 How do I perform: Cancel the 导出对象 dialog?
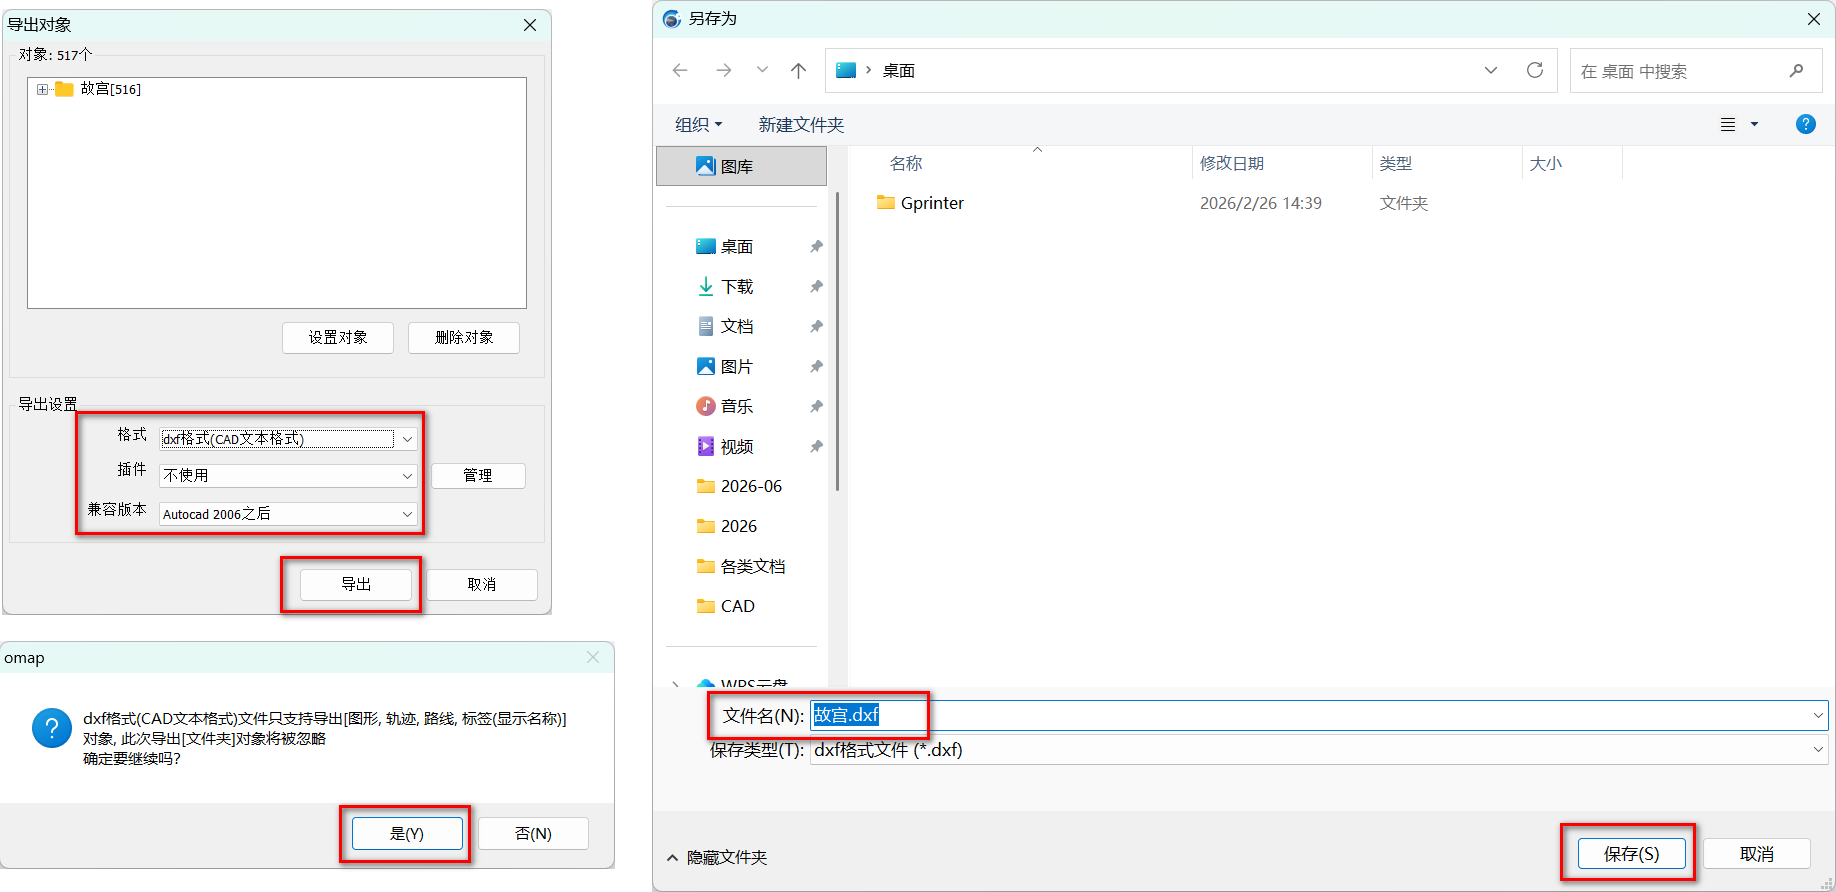tap(482, 584)
